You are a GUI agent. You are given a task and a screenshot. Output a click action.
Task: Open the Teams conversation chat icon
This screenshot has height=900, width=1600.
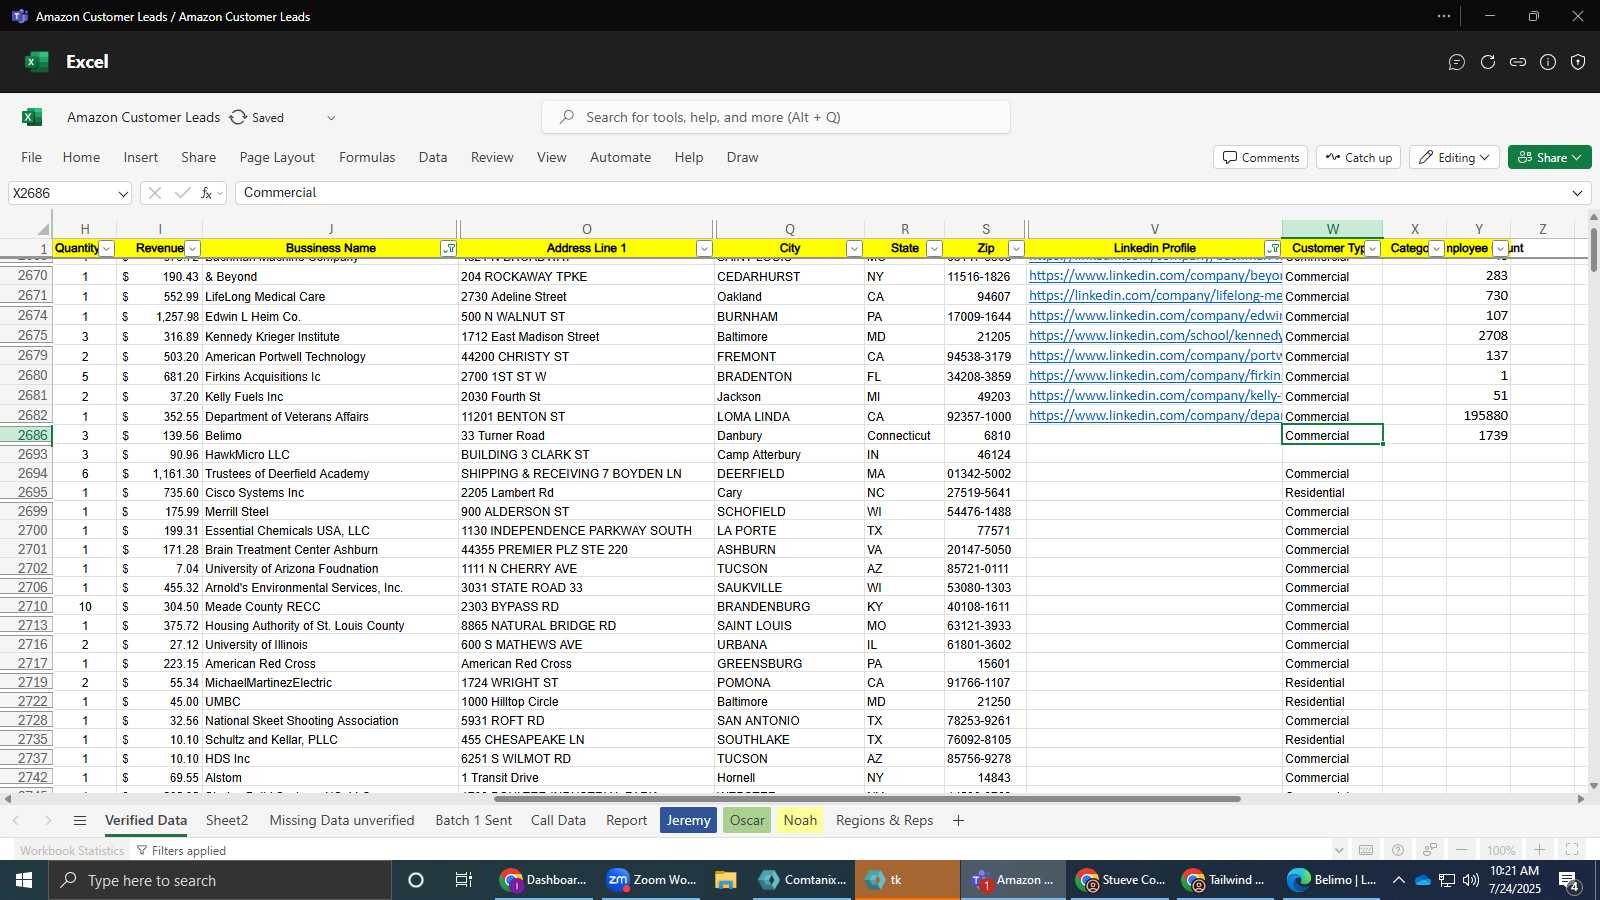click(1457, 62)
